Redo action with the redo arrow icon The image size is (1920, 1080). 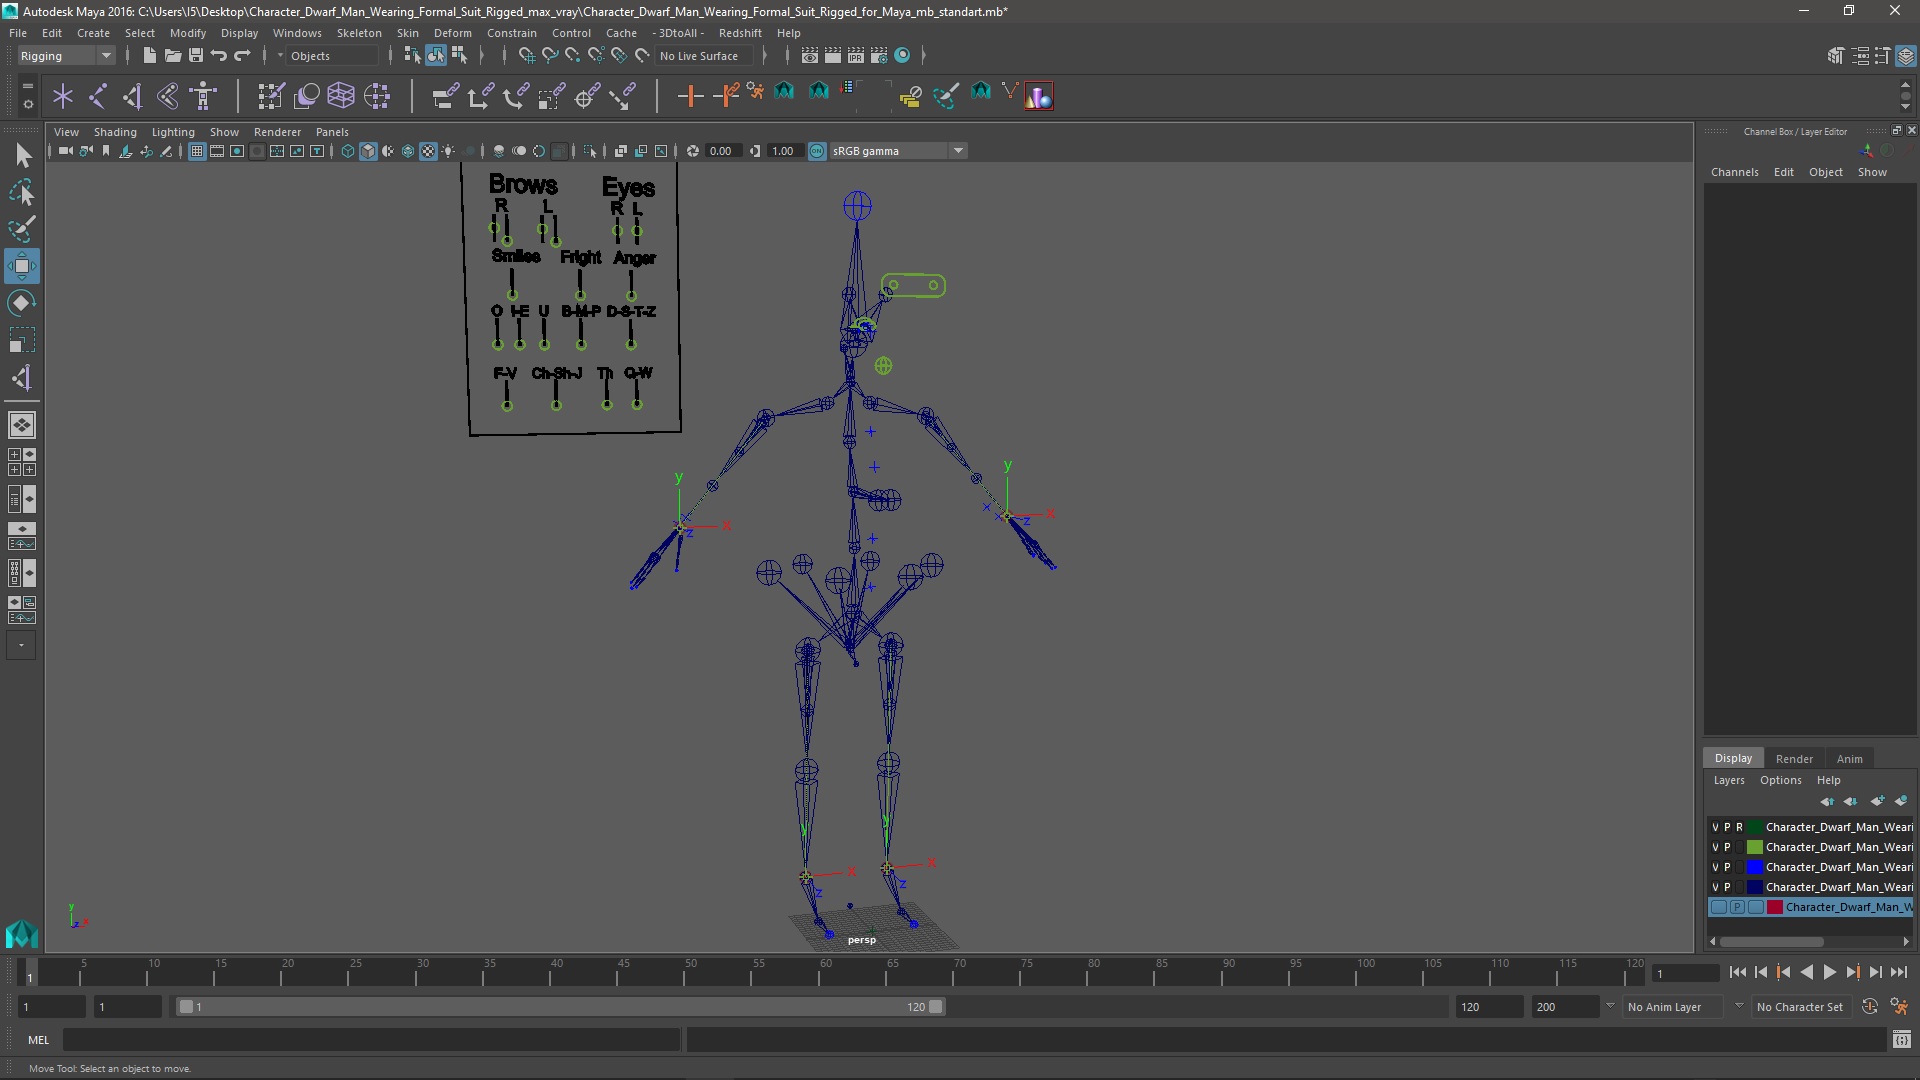[242, 56]
